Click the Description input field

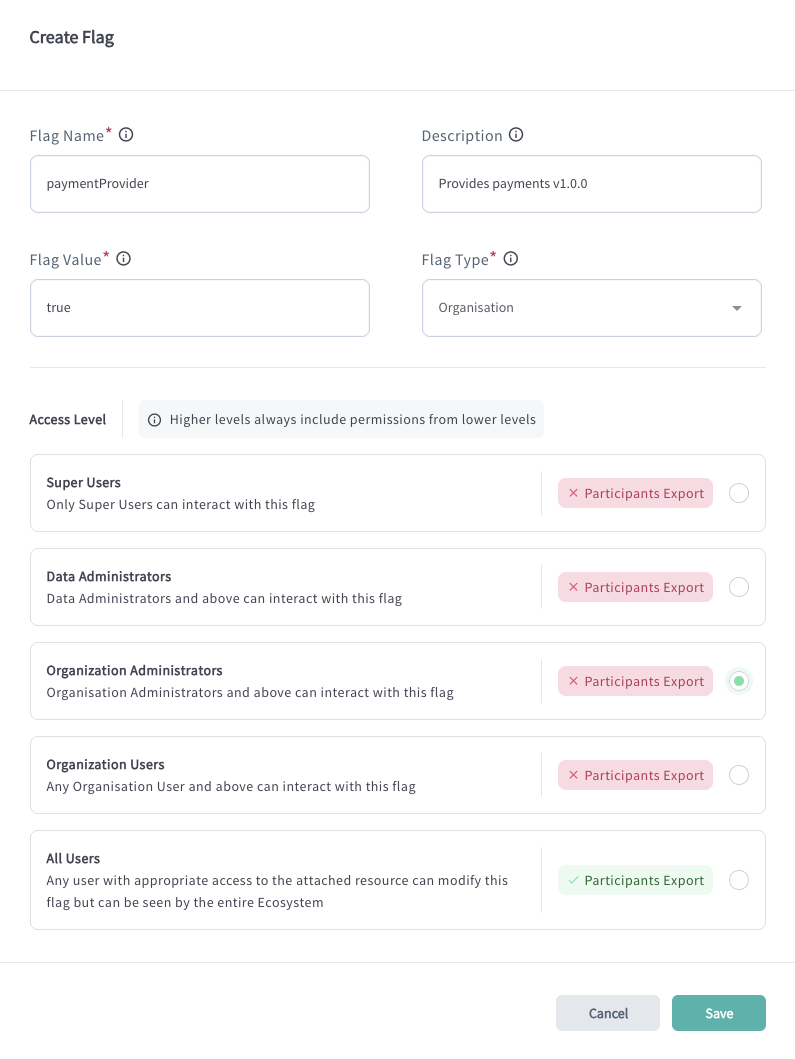(591, 184)
